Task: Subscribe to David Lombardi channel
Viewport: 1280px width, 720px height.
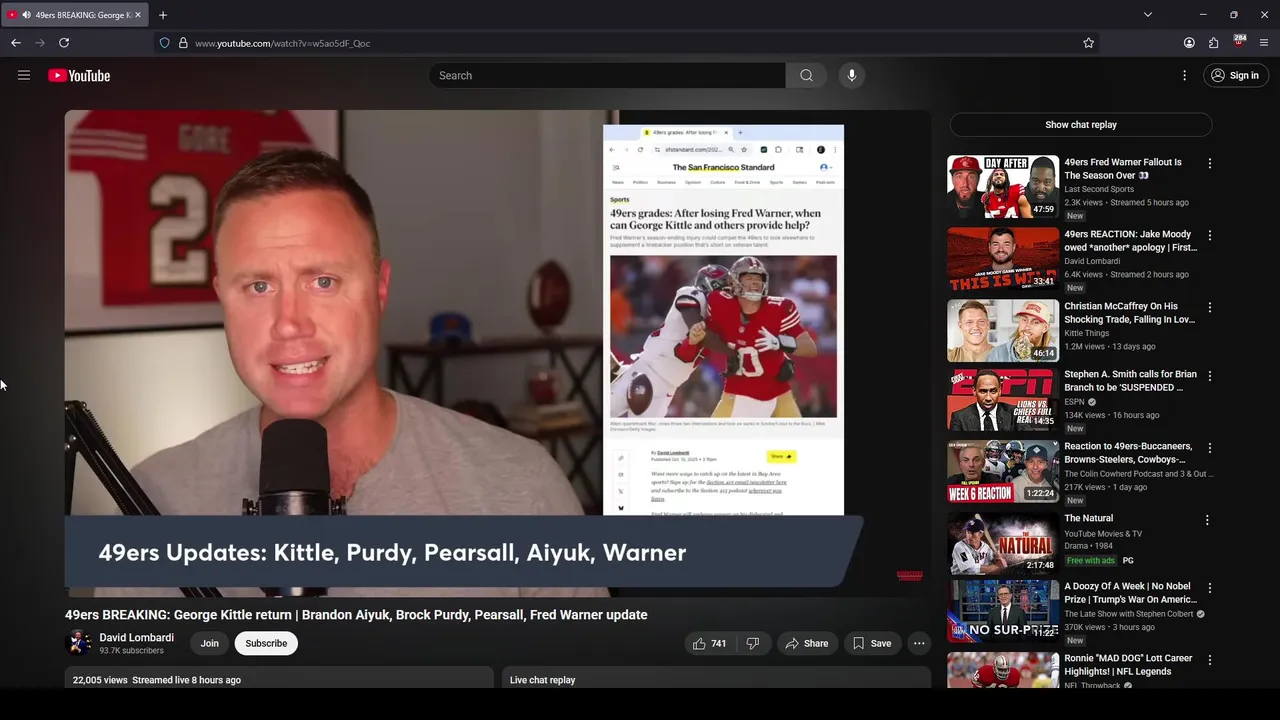Action: click(266, 644)
